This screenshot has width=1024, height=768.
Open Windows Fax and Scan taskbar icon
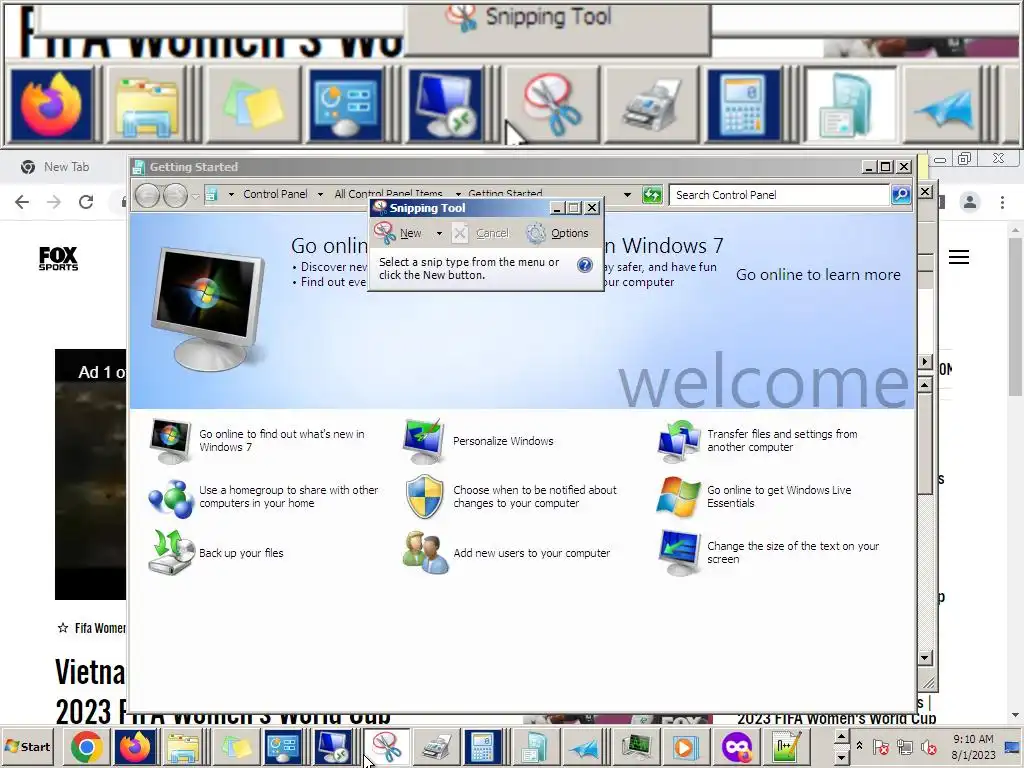pos(436,746)
